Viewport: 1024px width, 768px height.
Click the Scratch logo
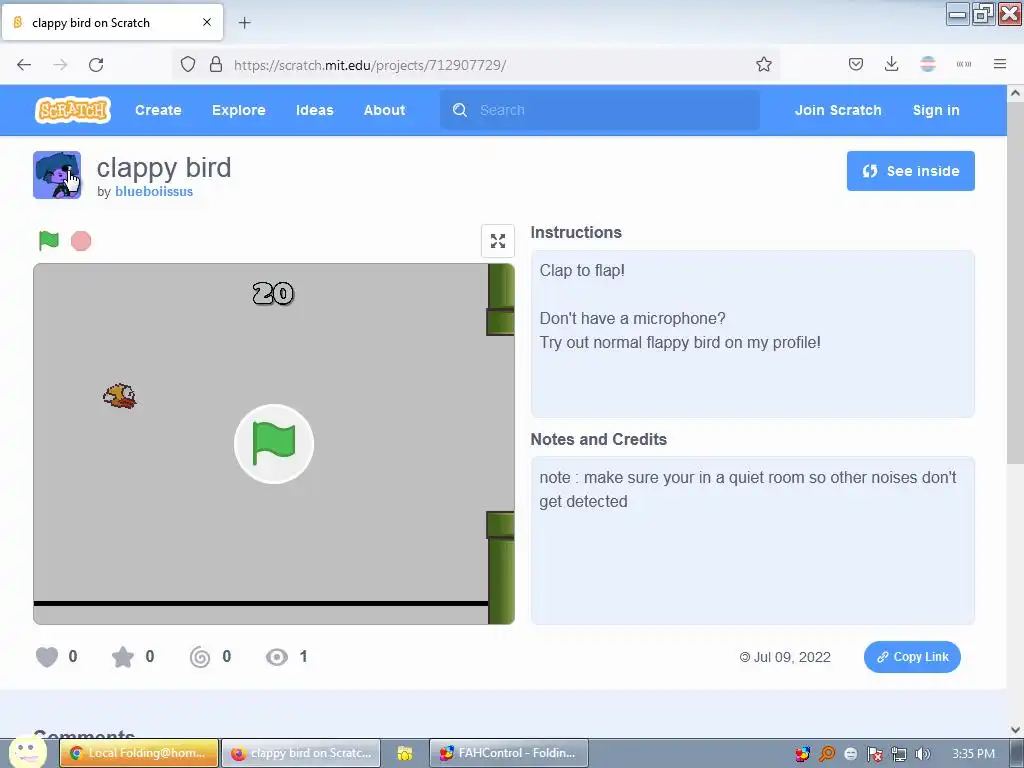click(72, 110)
